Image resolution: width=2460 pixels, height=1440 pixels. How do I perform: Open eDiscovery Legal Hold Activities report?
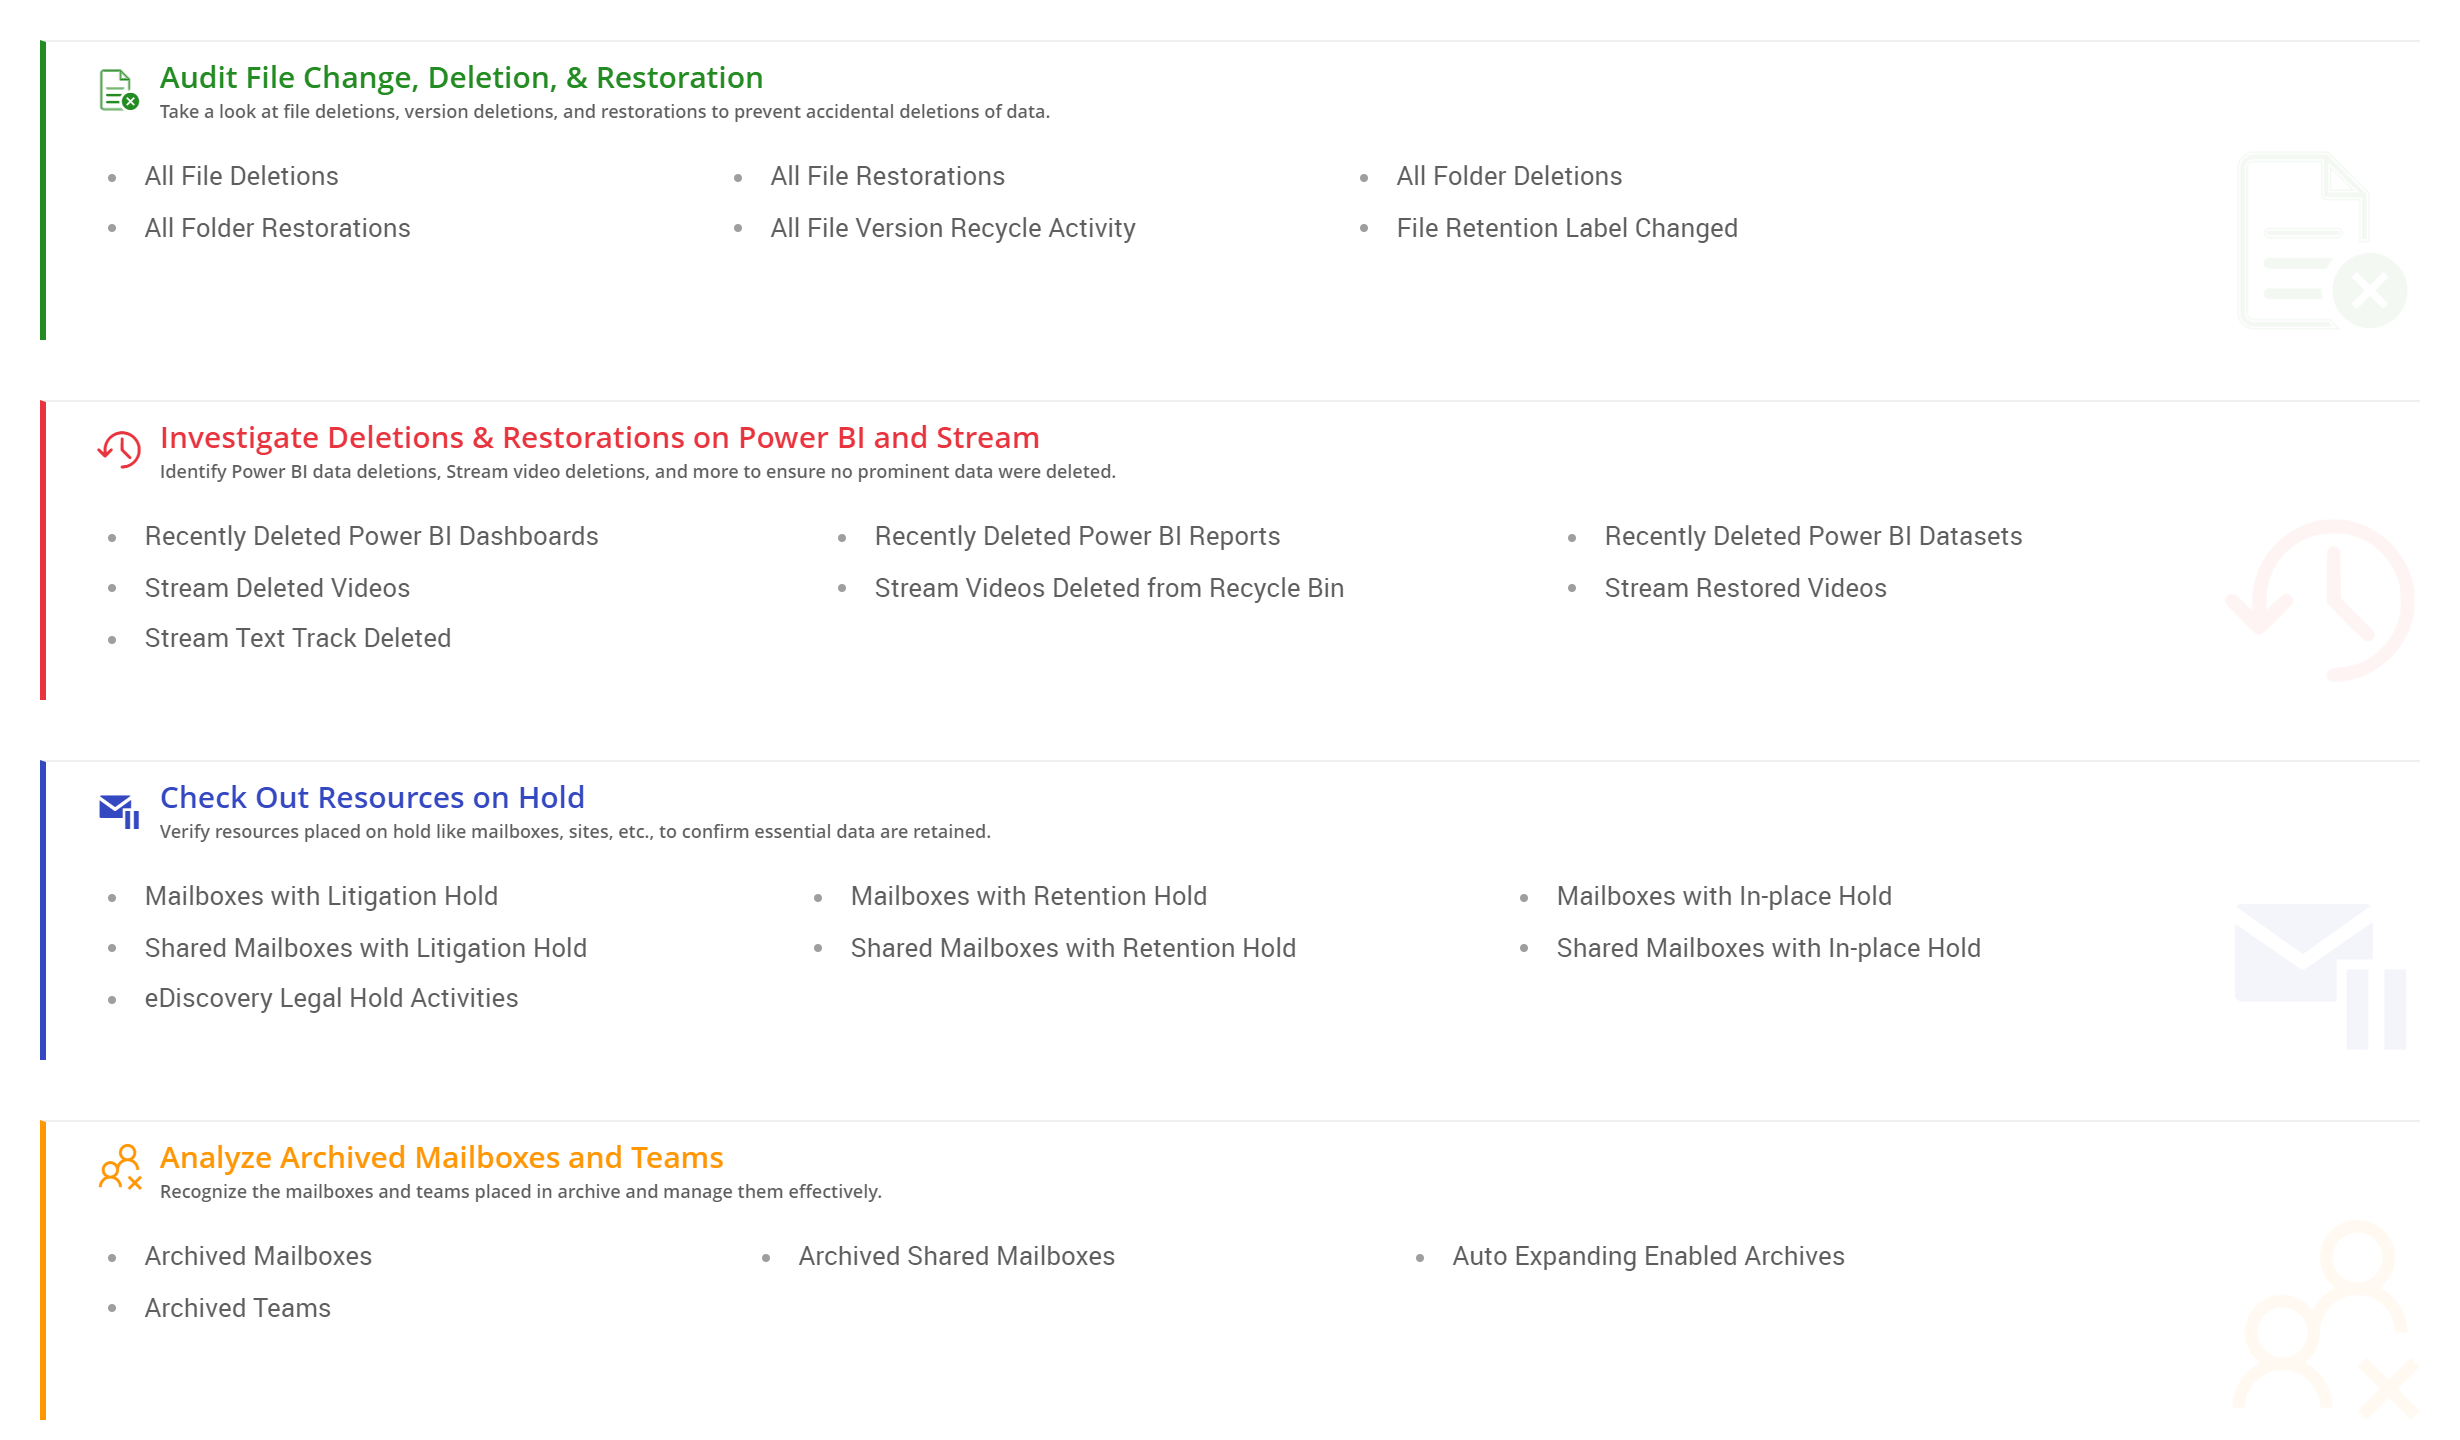(331, 998)
